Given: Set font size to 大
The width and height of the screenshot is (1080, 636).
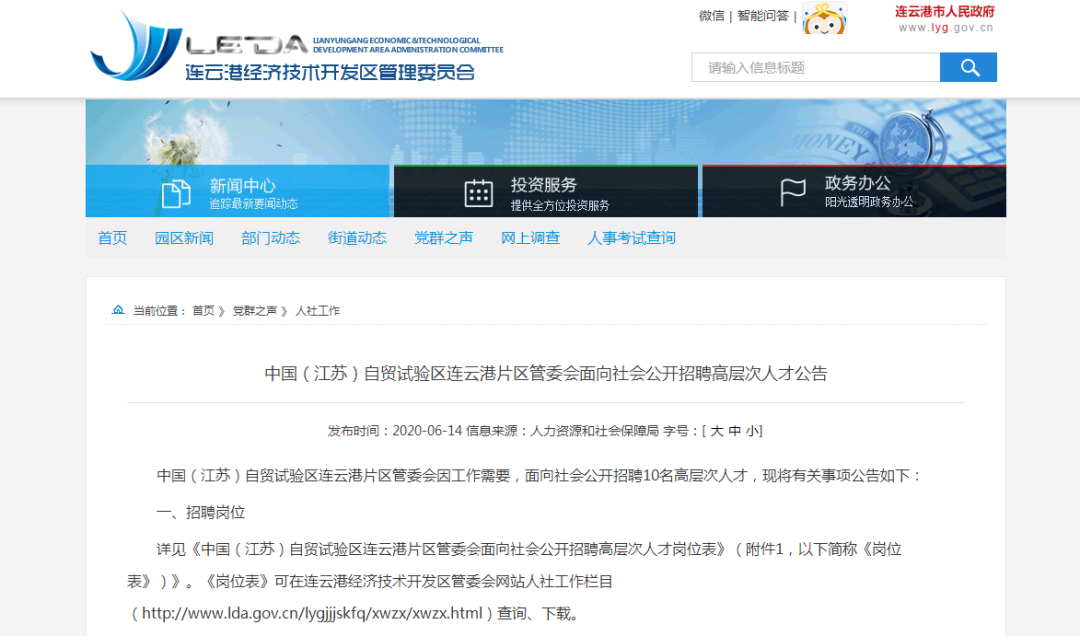Looking at the screenshot, I should pos(717,431).
